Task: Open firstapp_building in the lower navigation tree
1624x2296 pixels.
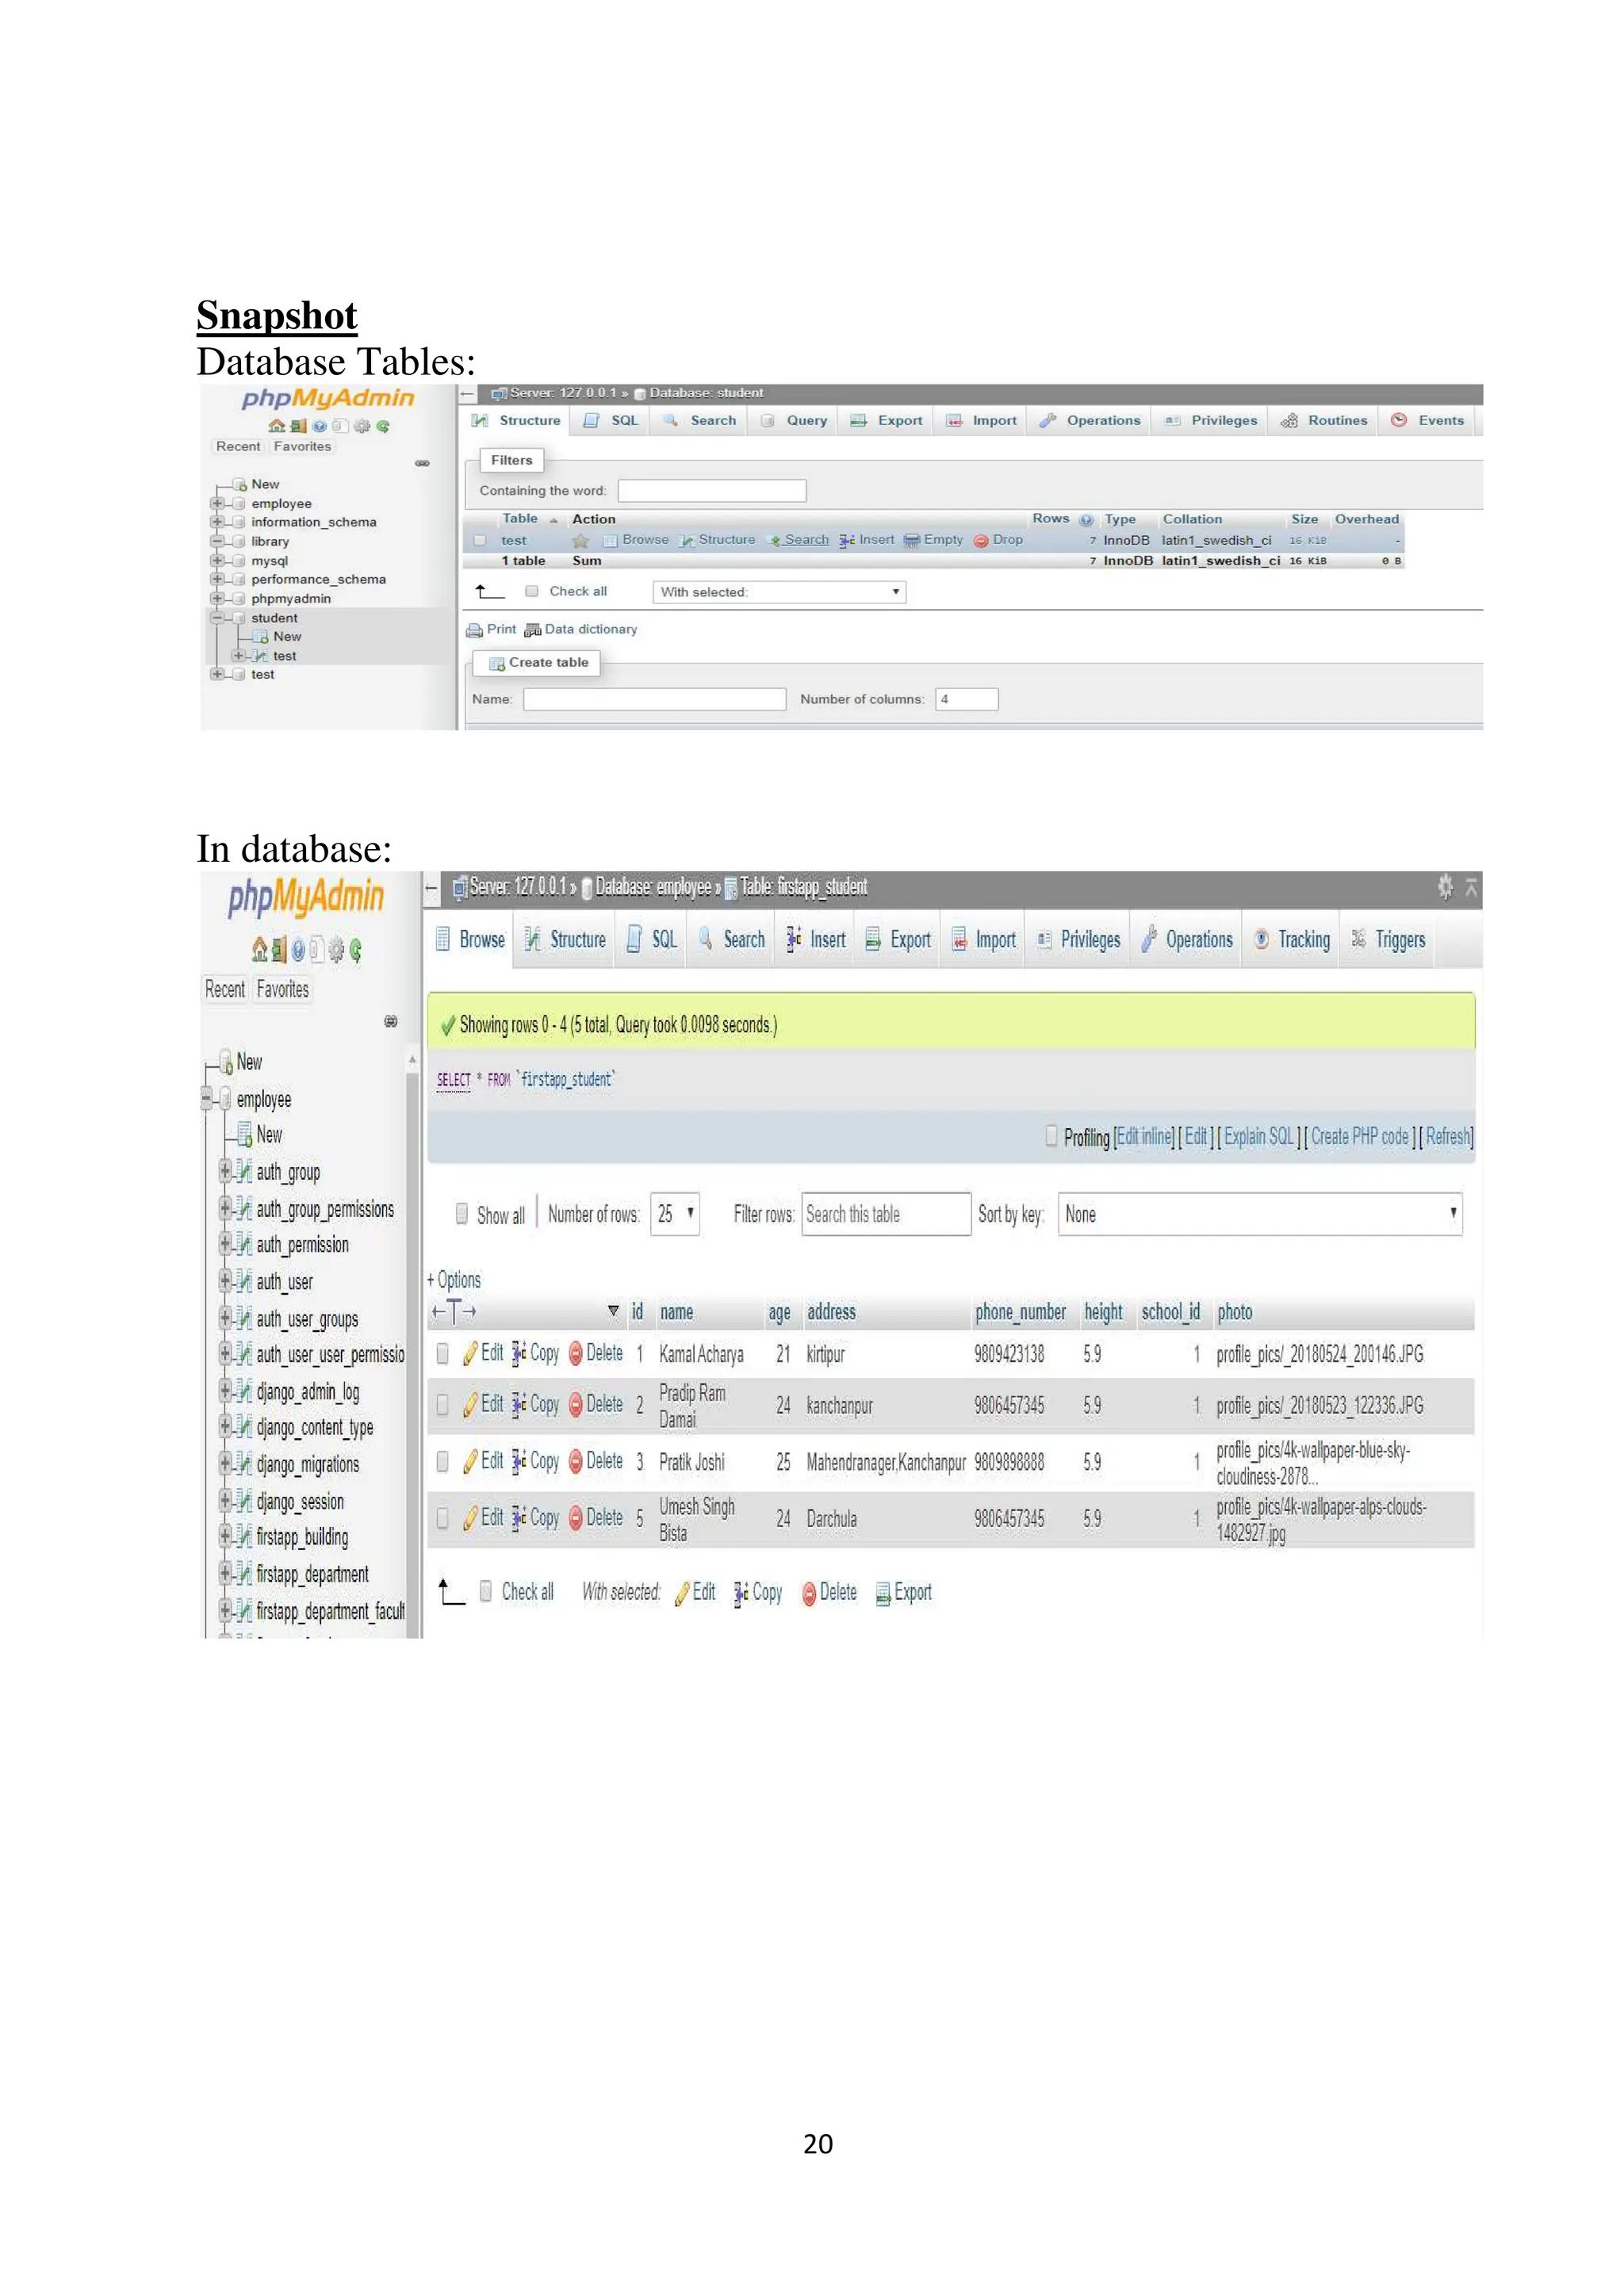Action: coord(302,1537)
